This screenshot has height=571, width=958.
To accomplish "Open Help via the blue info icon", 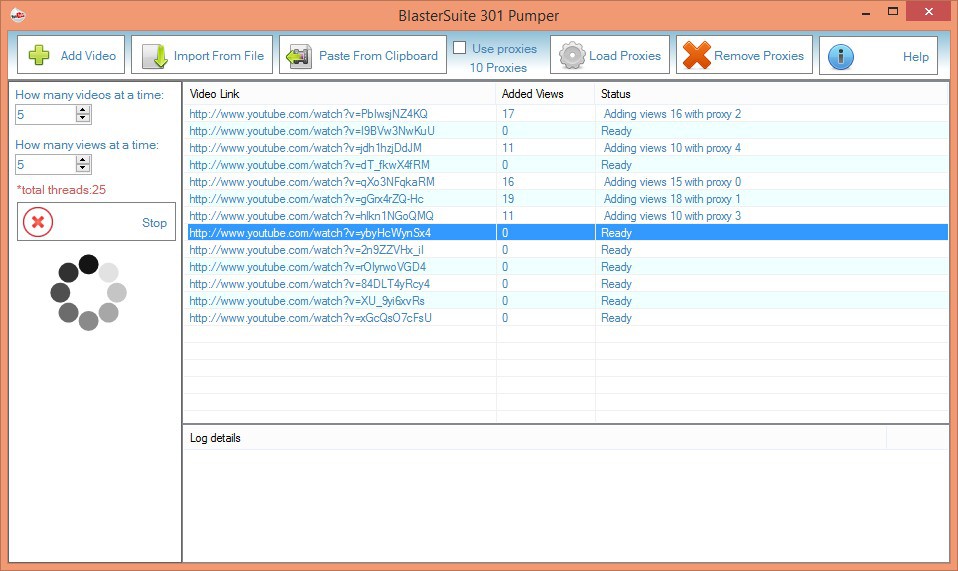I will point(841,56).
